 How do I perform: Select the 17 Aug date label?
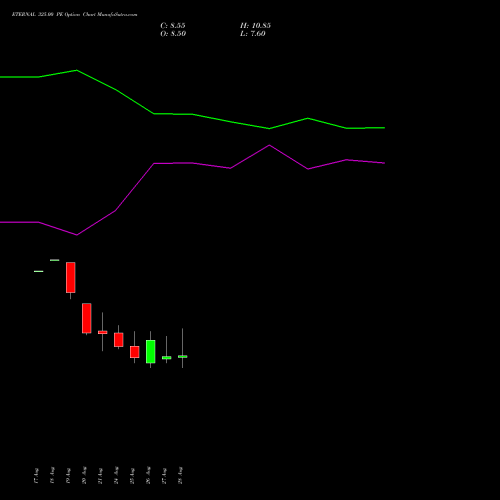36,475
